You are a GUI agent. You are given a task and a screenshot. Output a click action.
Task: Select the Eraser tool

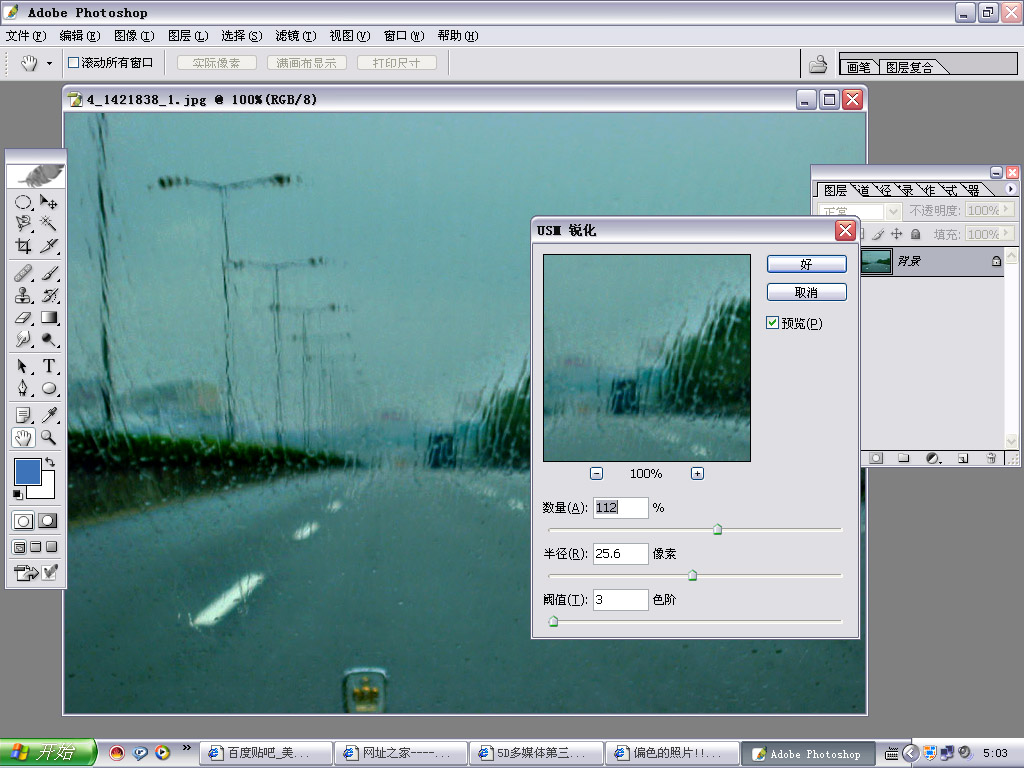[x=23, y=317]
